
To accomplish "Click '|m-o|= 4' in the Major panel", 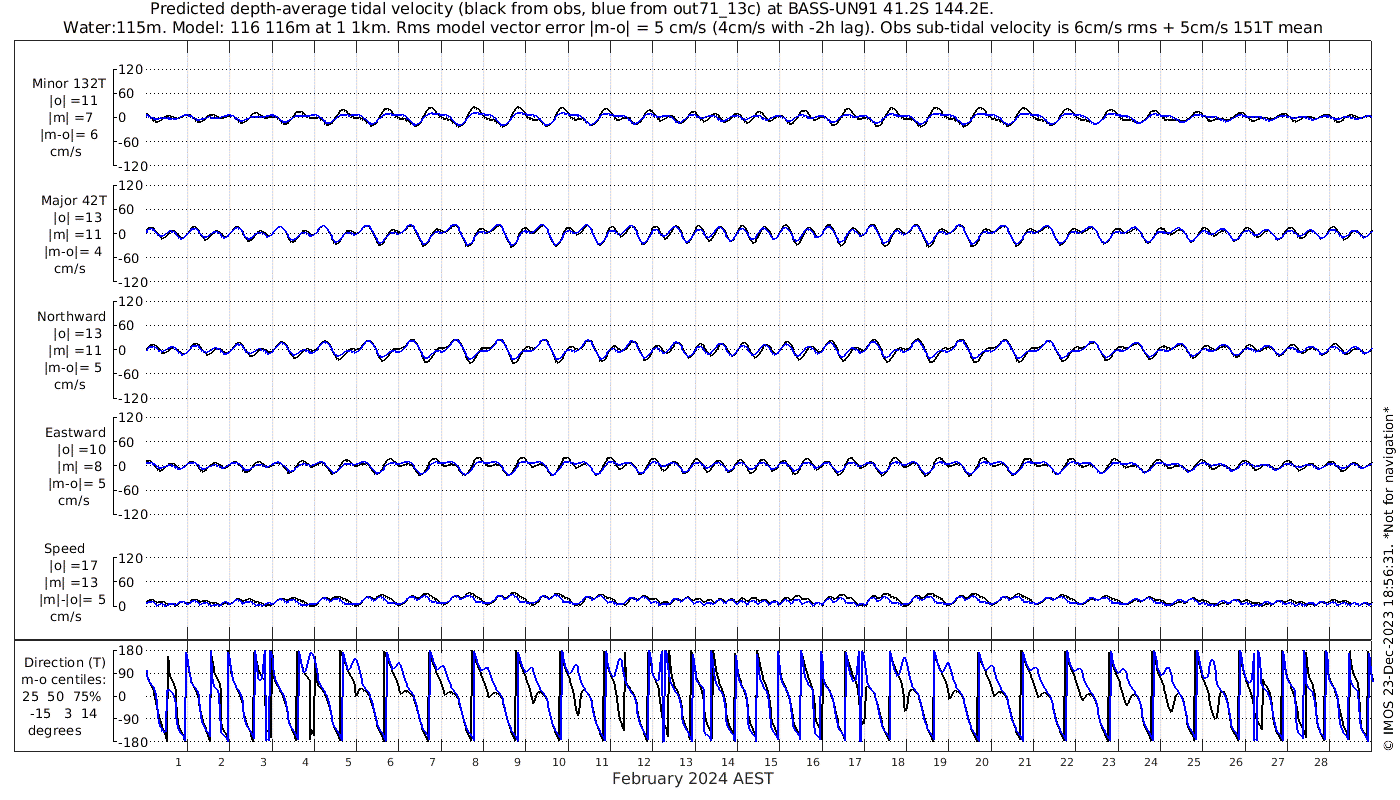I will (71, 252).
